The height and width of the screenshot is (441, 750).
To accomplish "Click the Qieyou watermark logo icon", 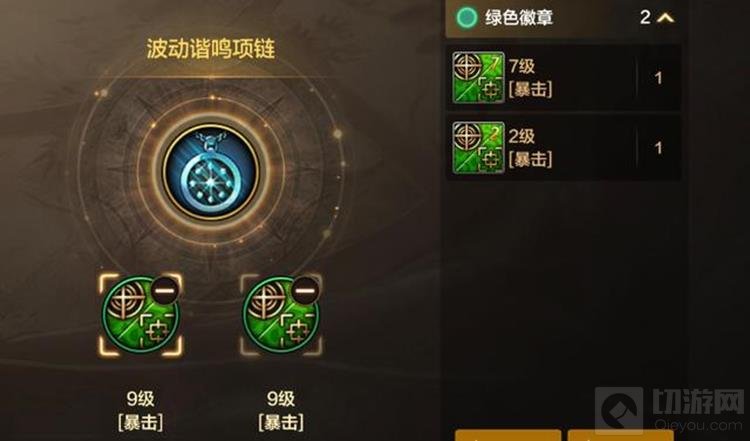I will [618, 411].
